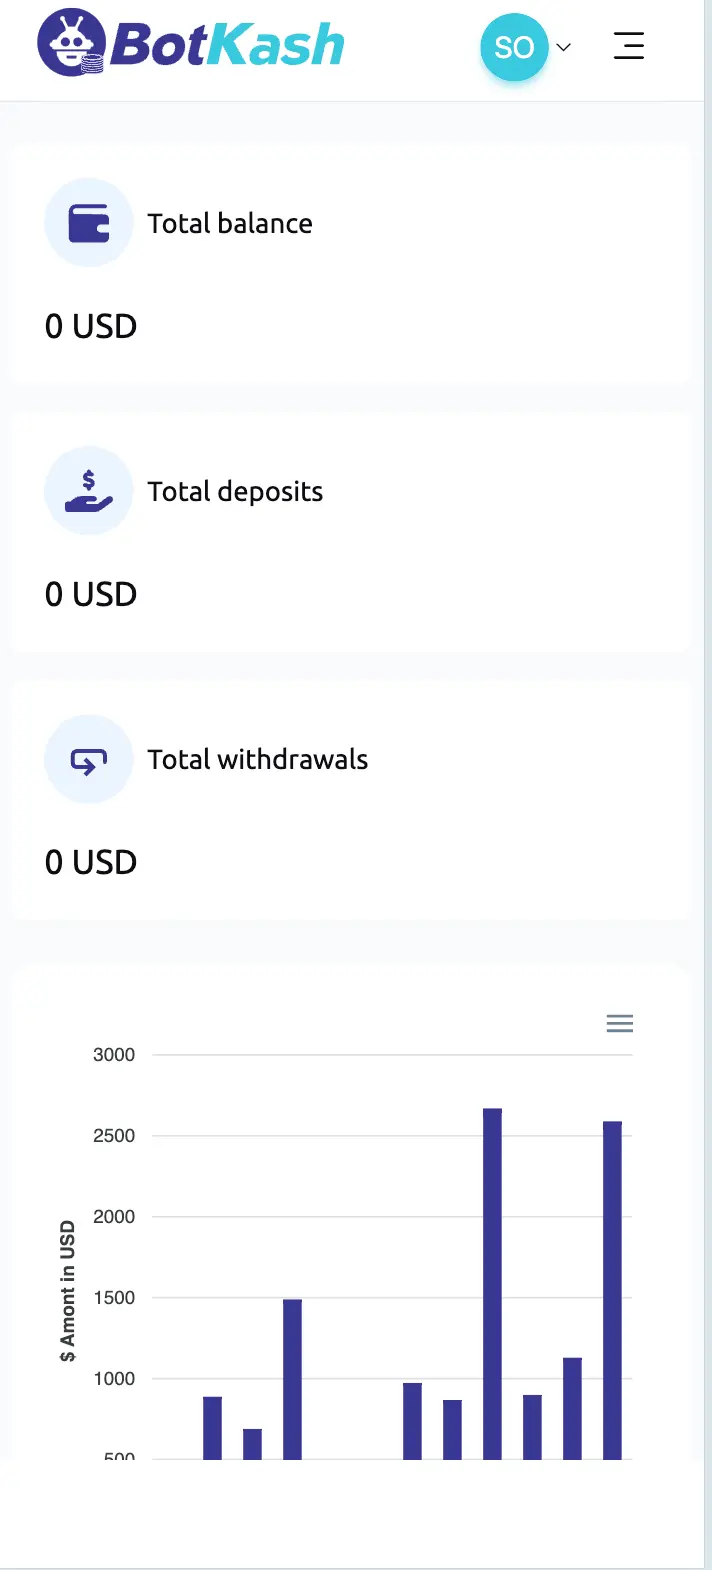Select the Total balance label
The width and height of the screenshot is (712, 1570).
[x=230, y=223]
